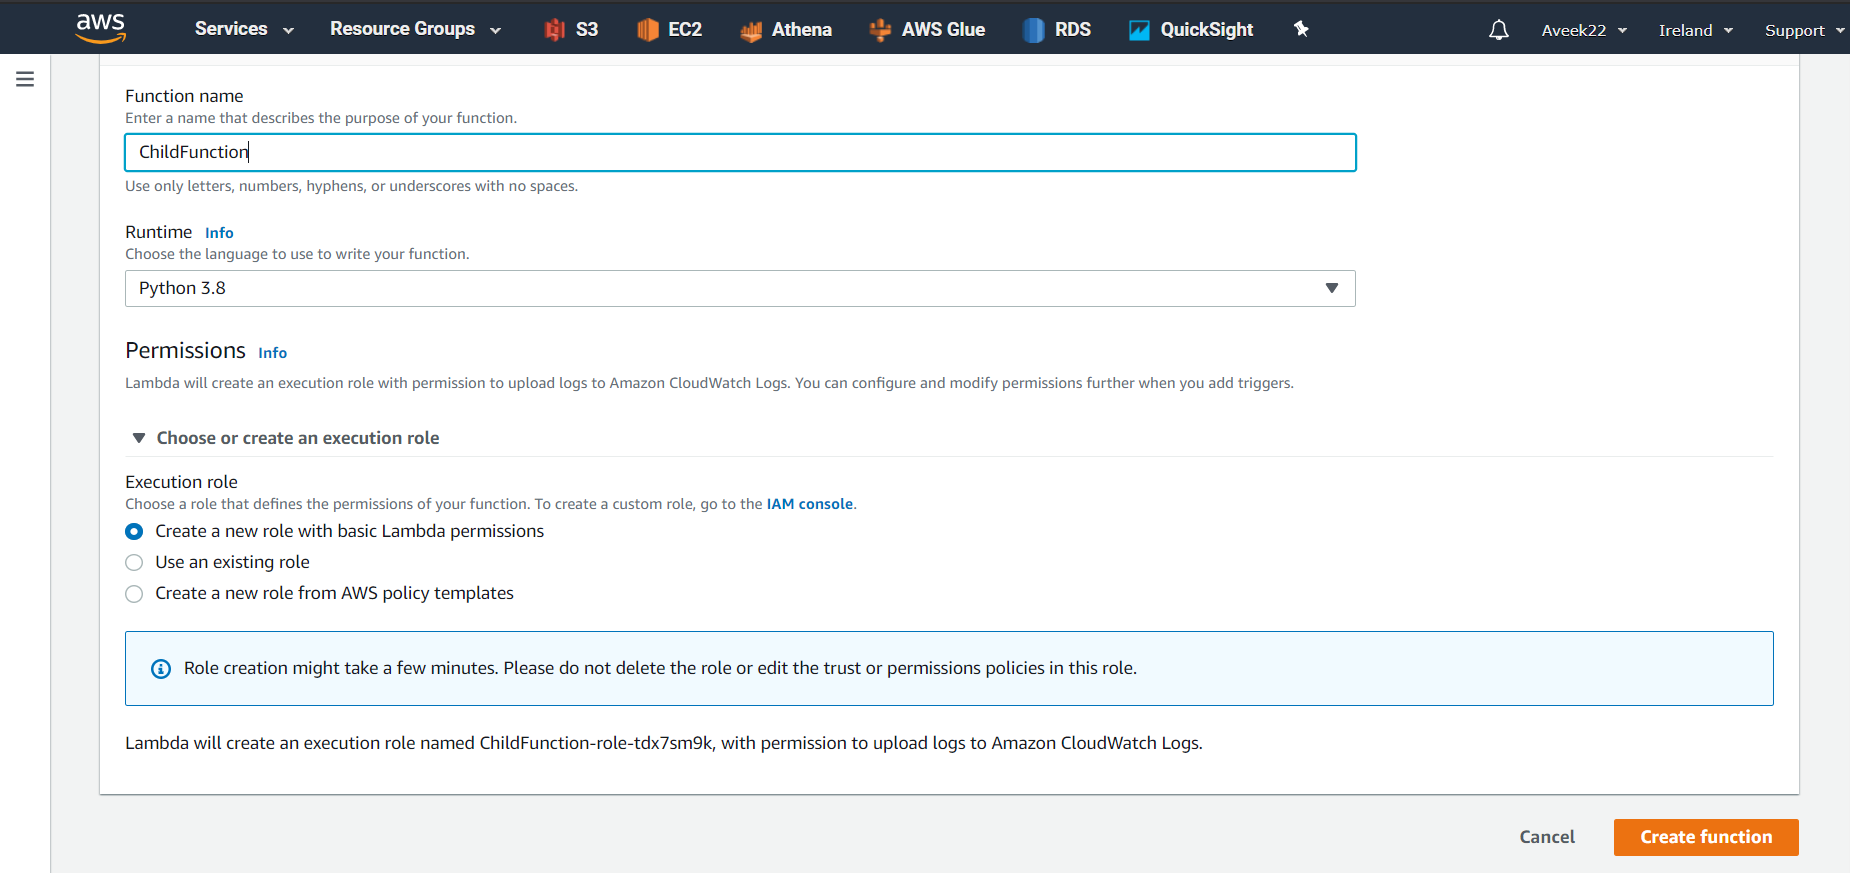The width and height of the screenshot is (1850, 873).
Task: Select Use an existing role option
Action: click(x=134, y=563)
